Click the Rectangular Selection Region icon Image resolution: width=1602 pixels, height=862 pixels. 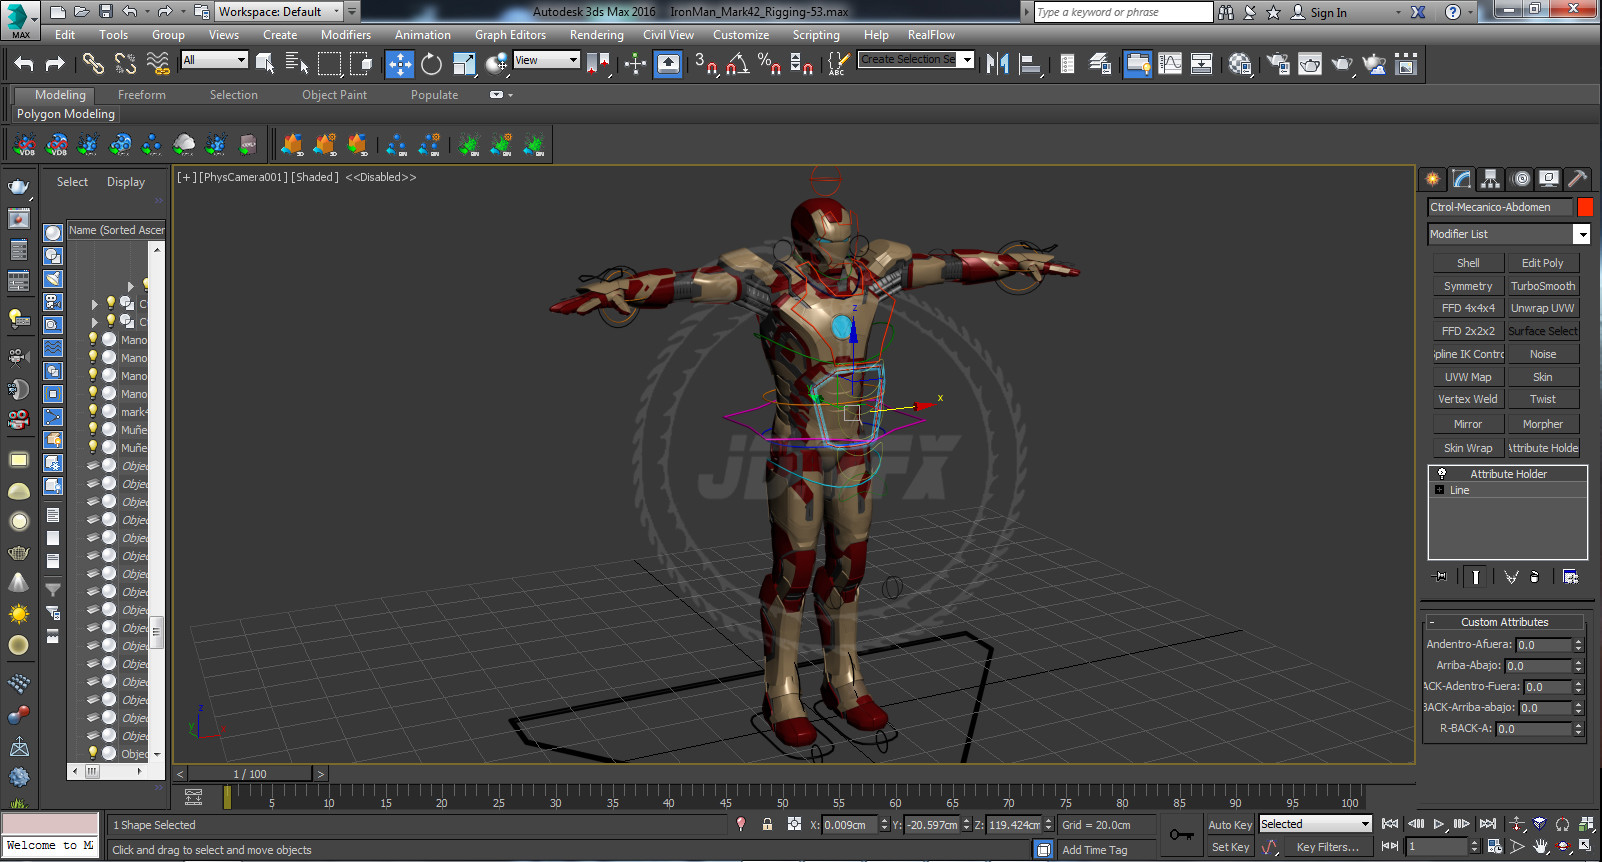(329, 64)
